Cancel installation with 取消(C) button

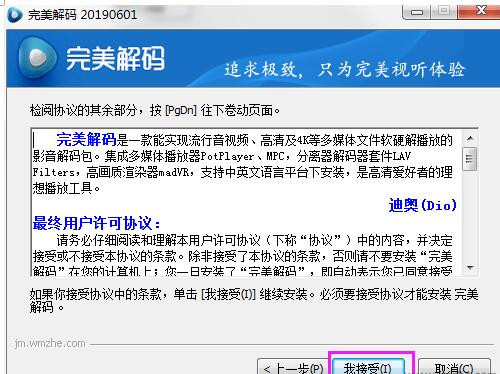454,367
